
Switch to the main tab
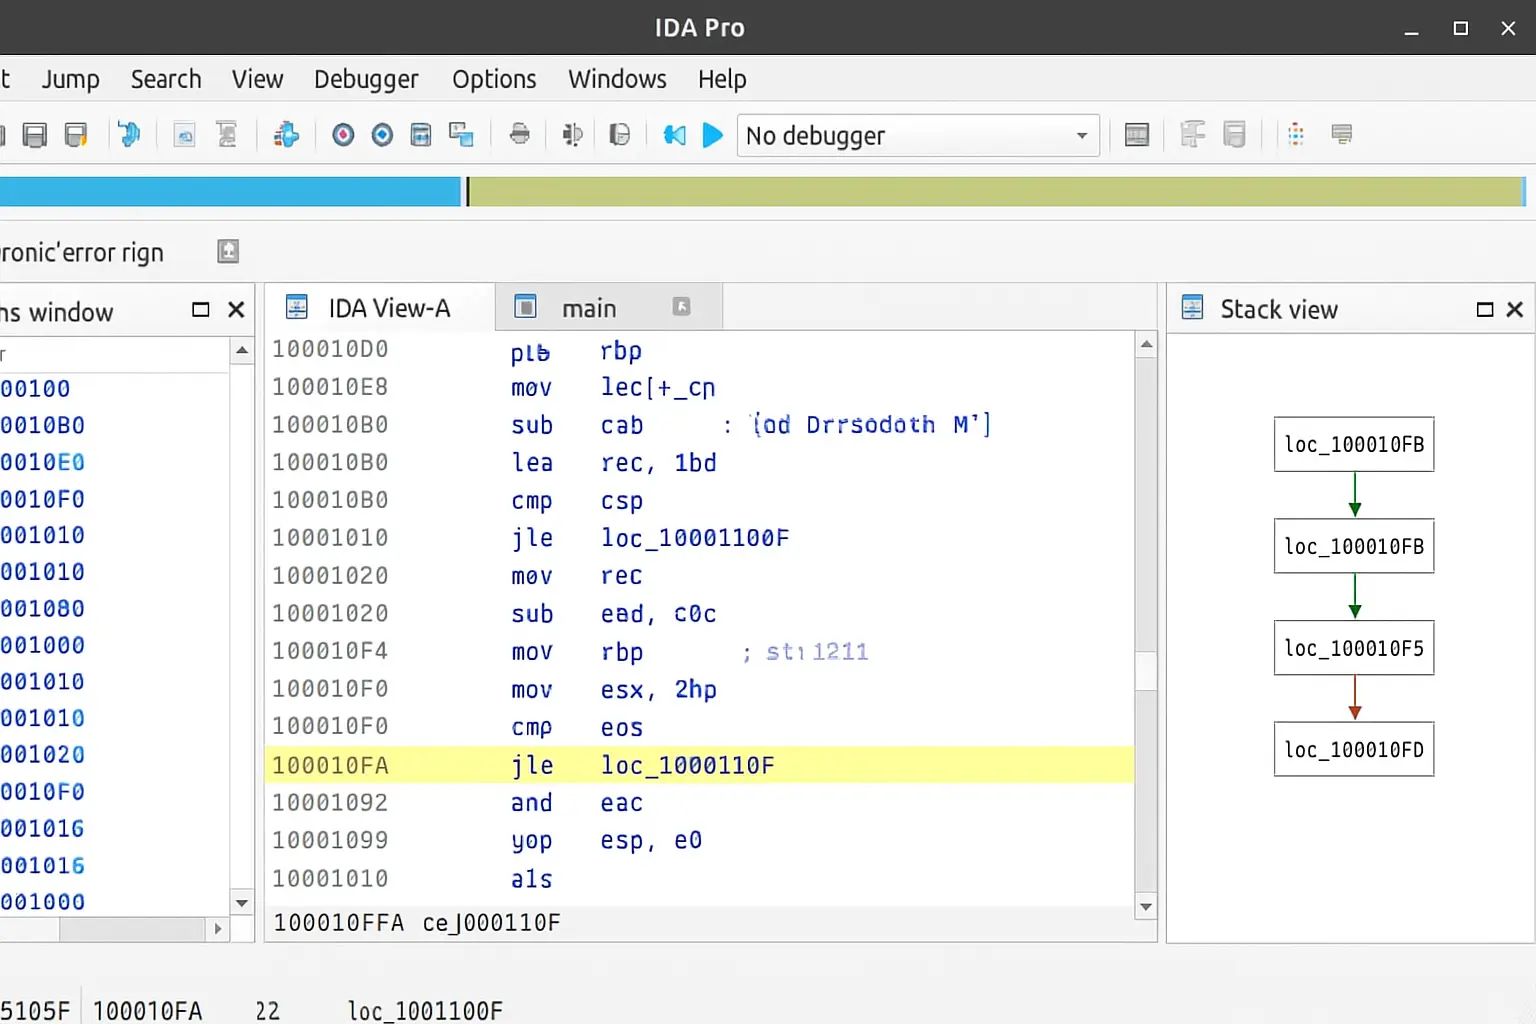pyautogui.click(x=590, y=307)
